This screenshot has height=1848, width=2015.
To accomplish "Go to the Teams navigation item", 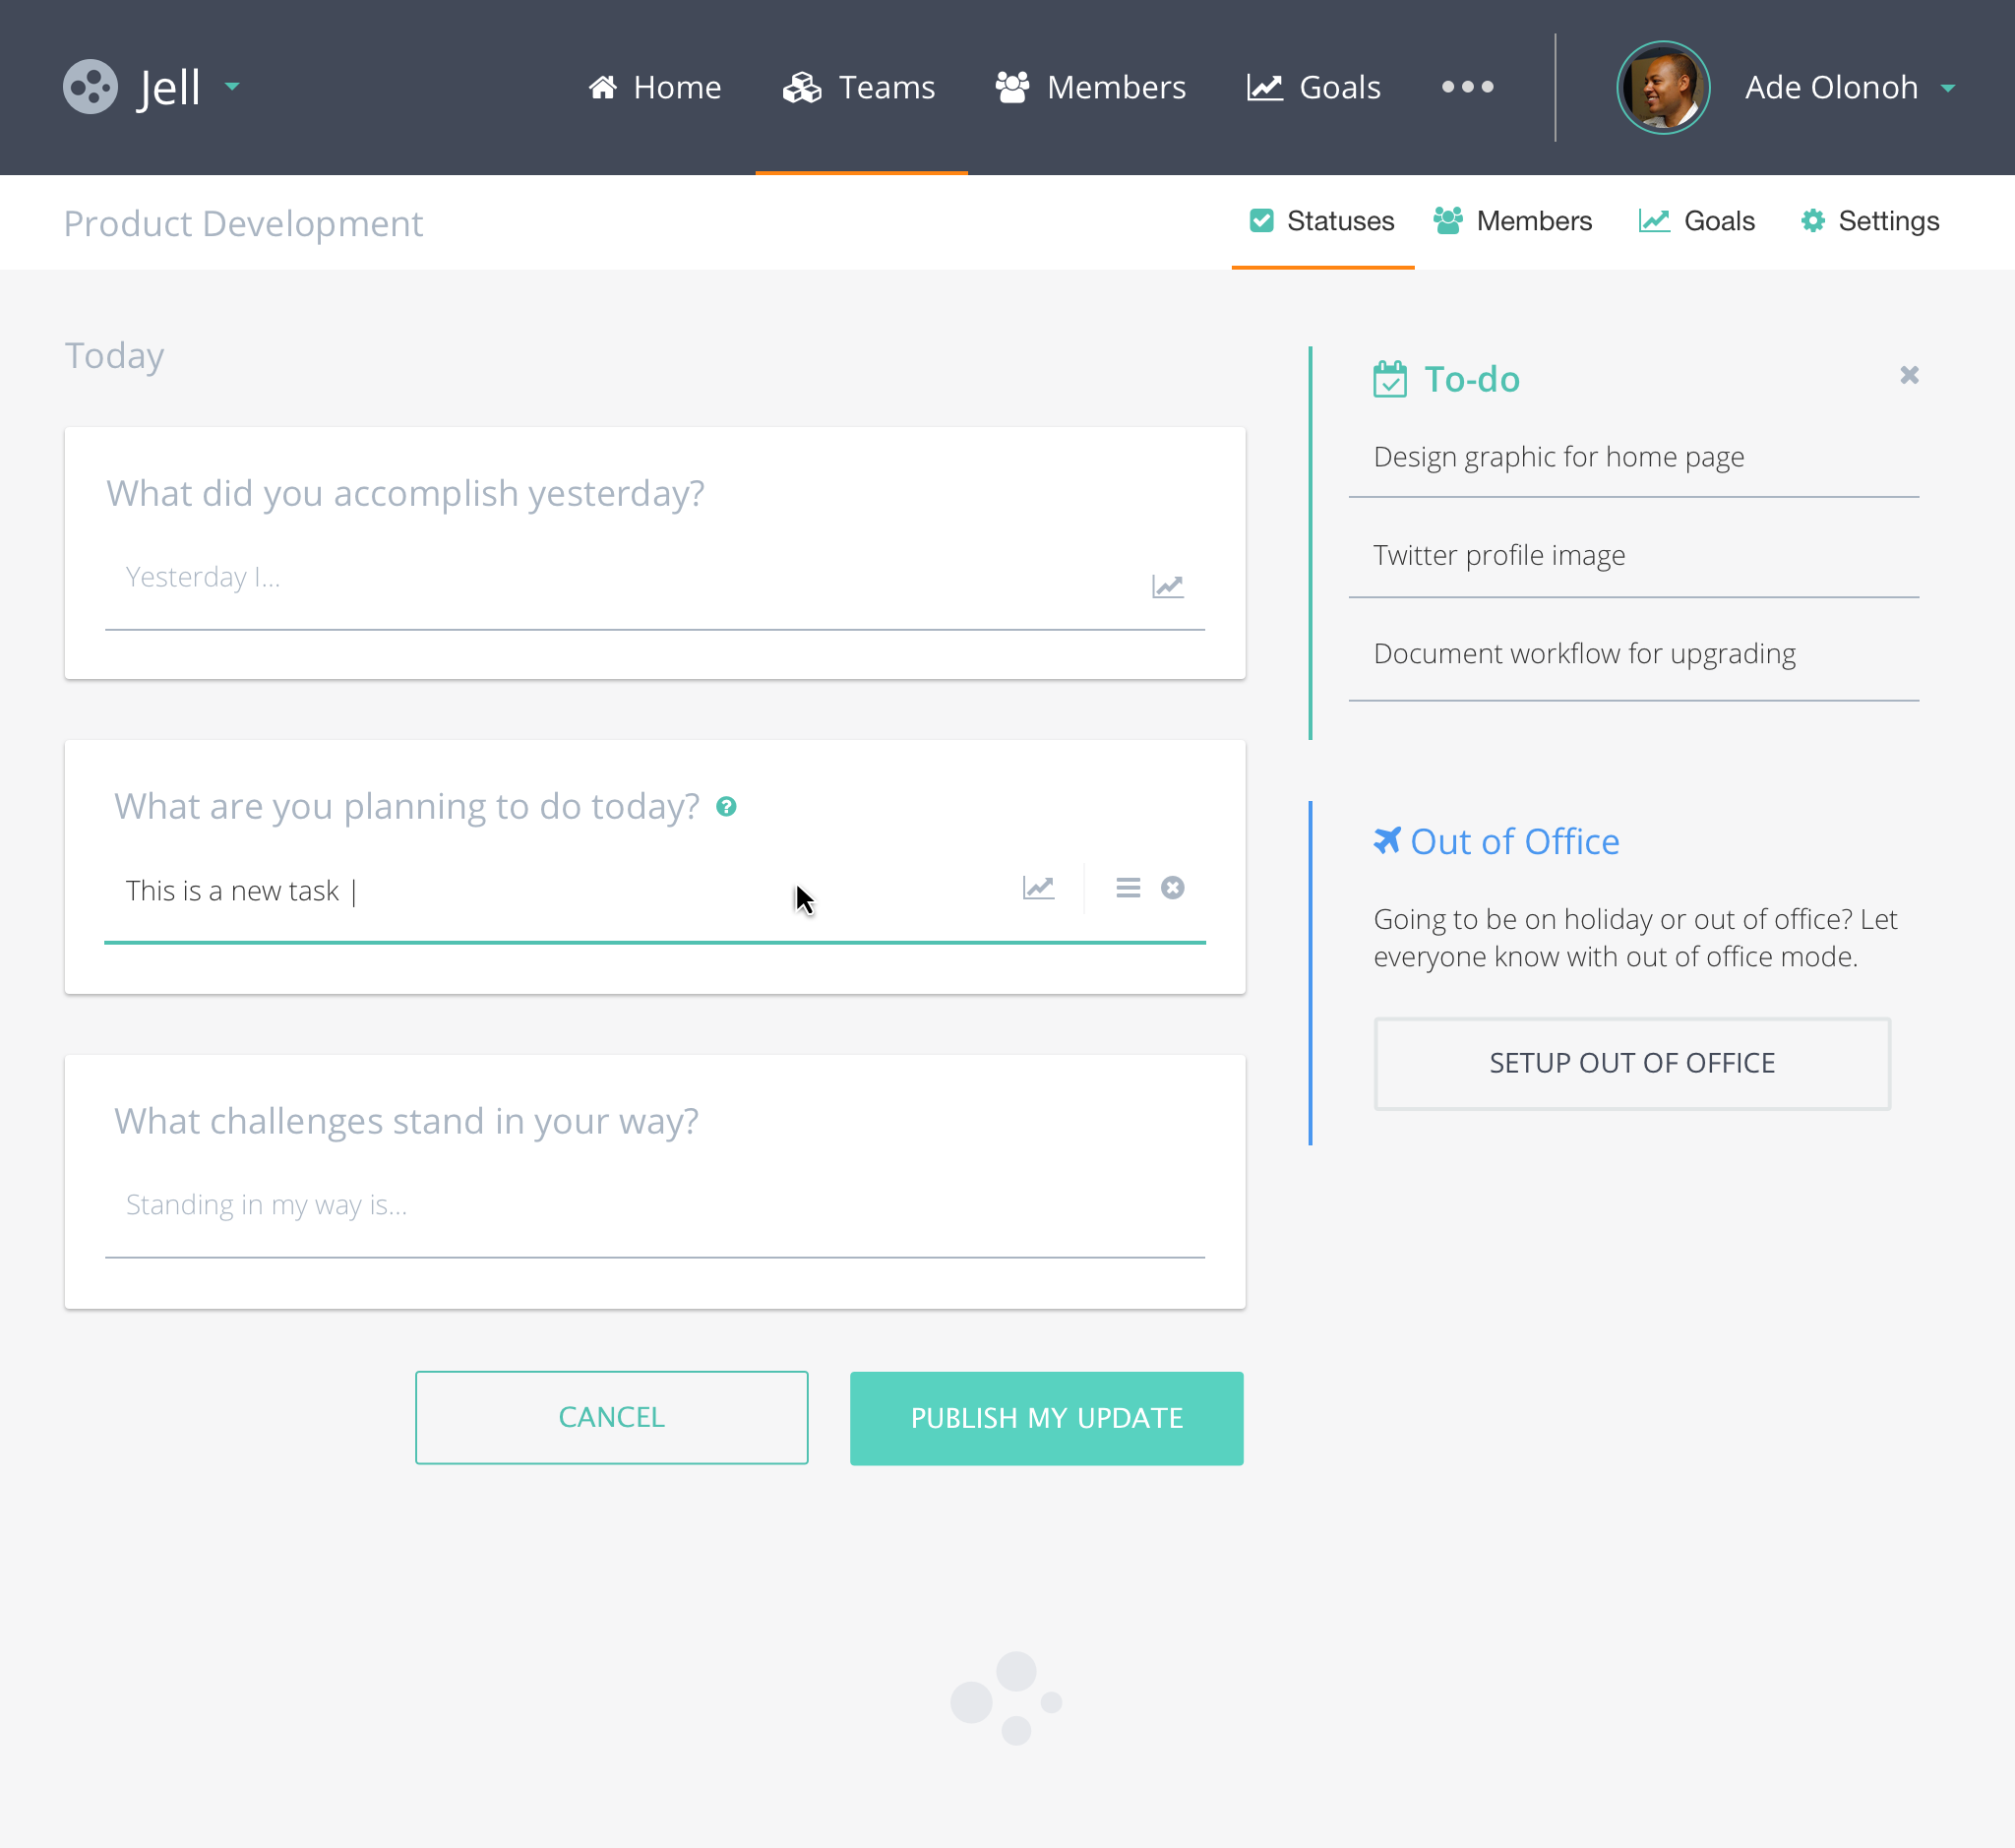I will pos(860,88).
